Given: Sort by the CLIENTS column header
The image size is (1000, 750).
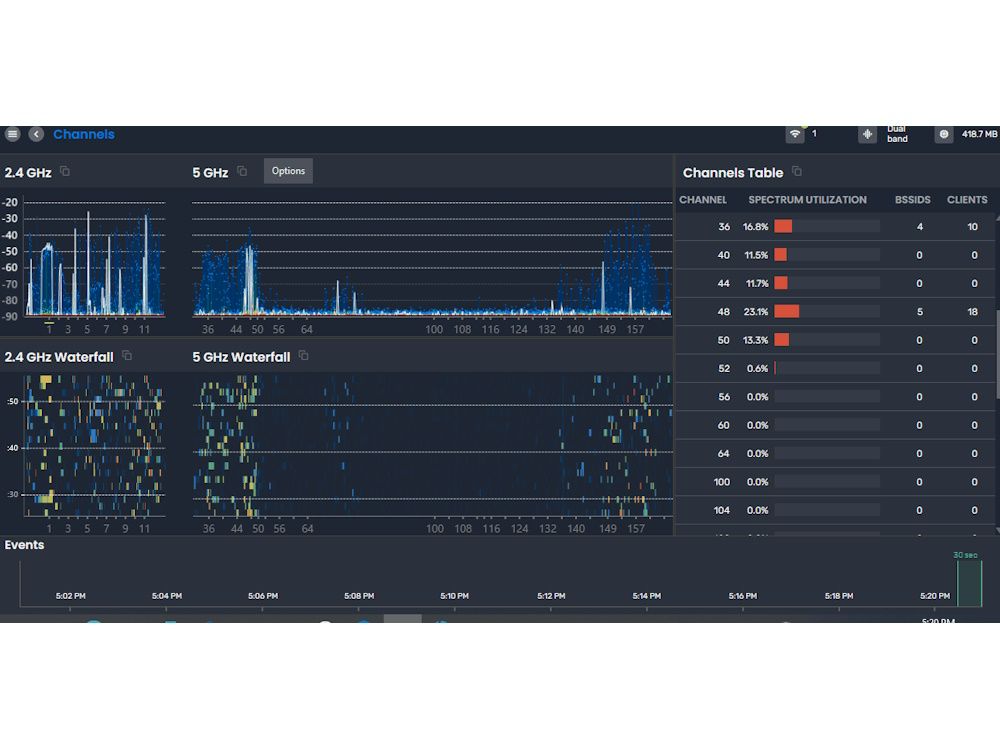Looking at the screenshot, I should tap(967, 200).
